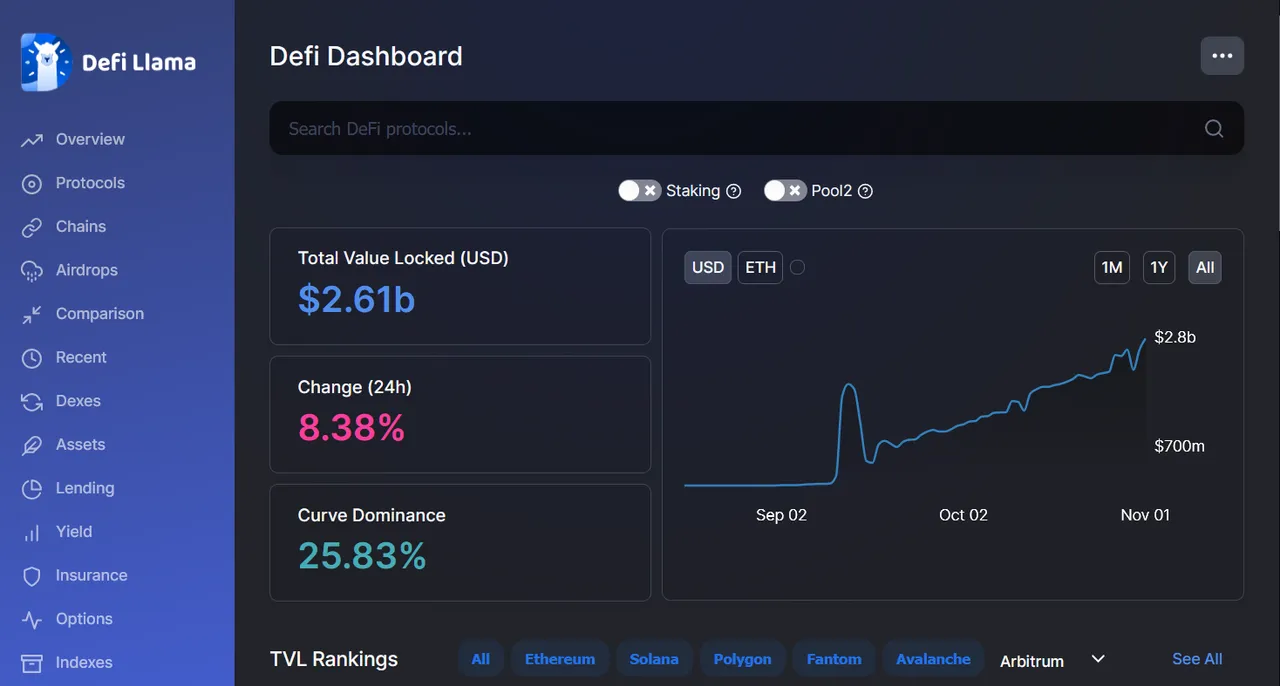Enable the Staking toggle

(639, 190)
